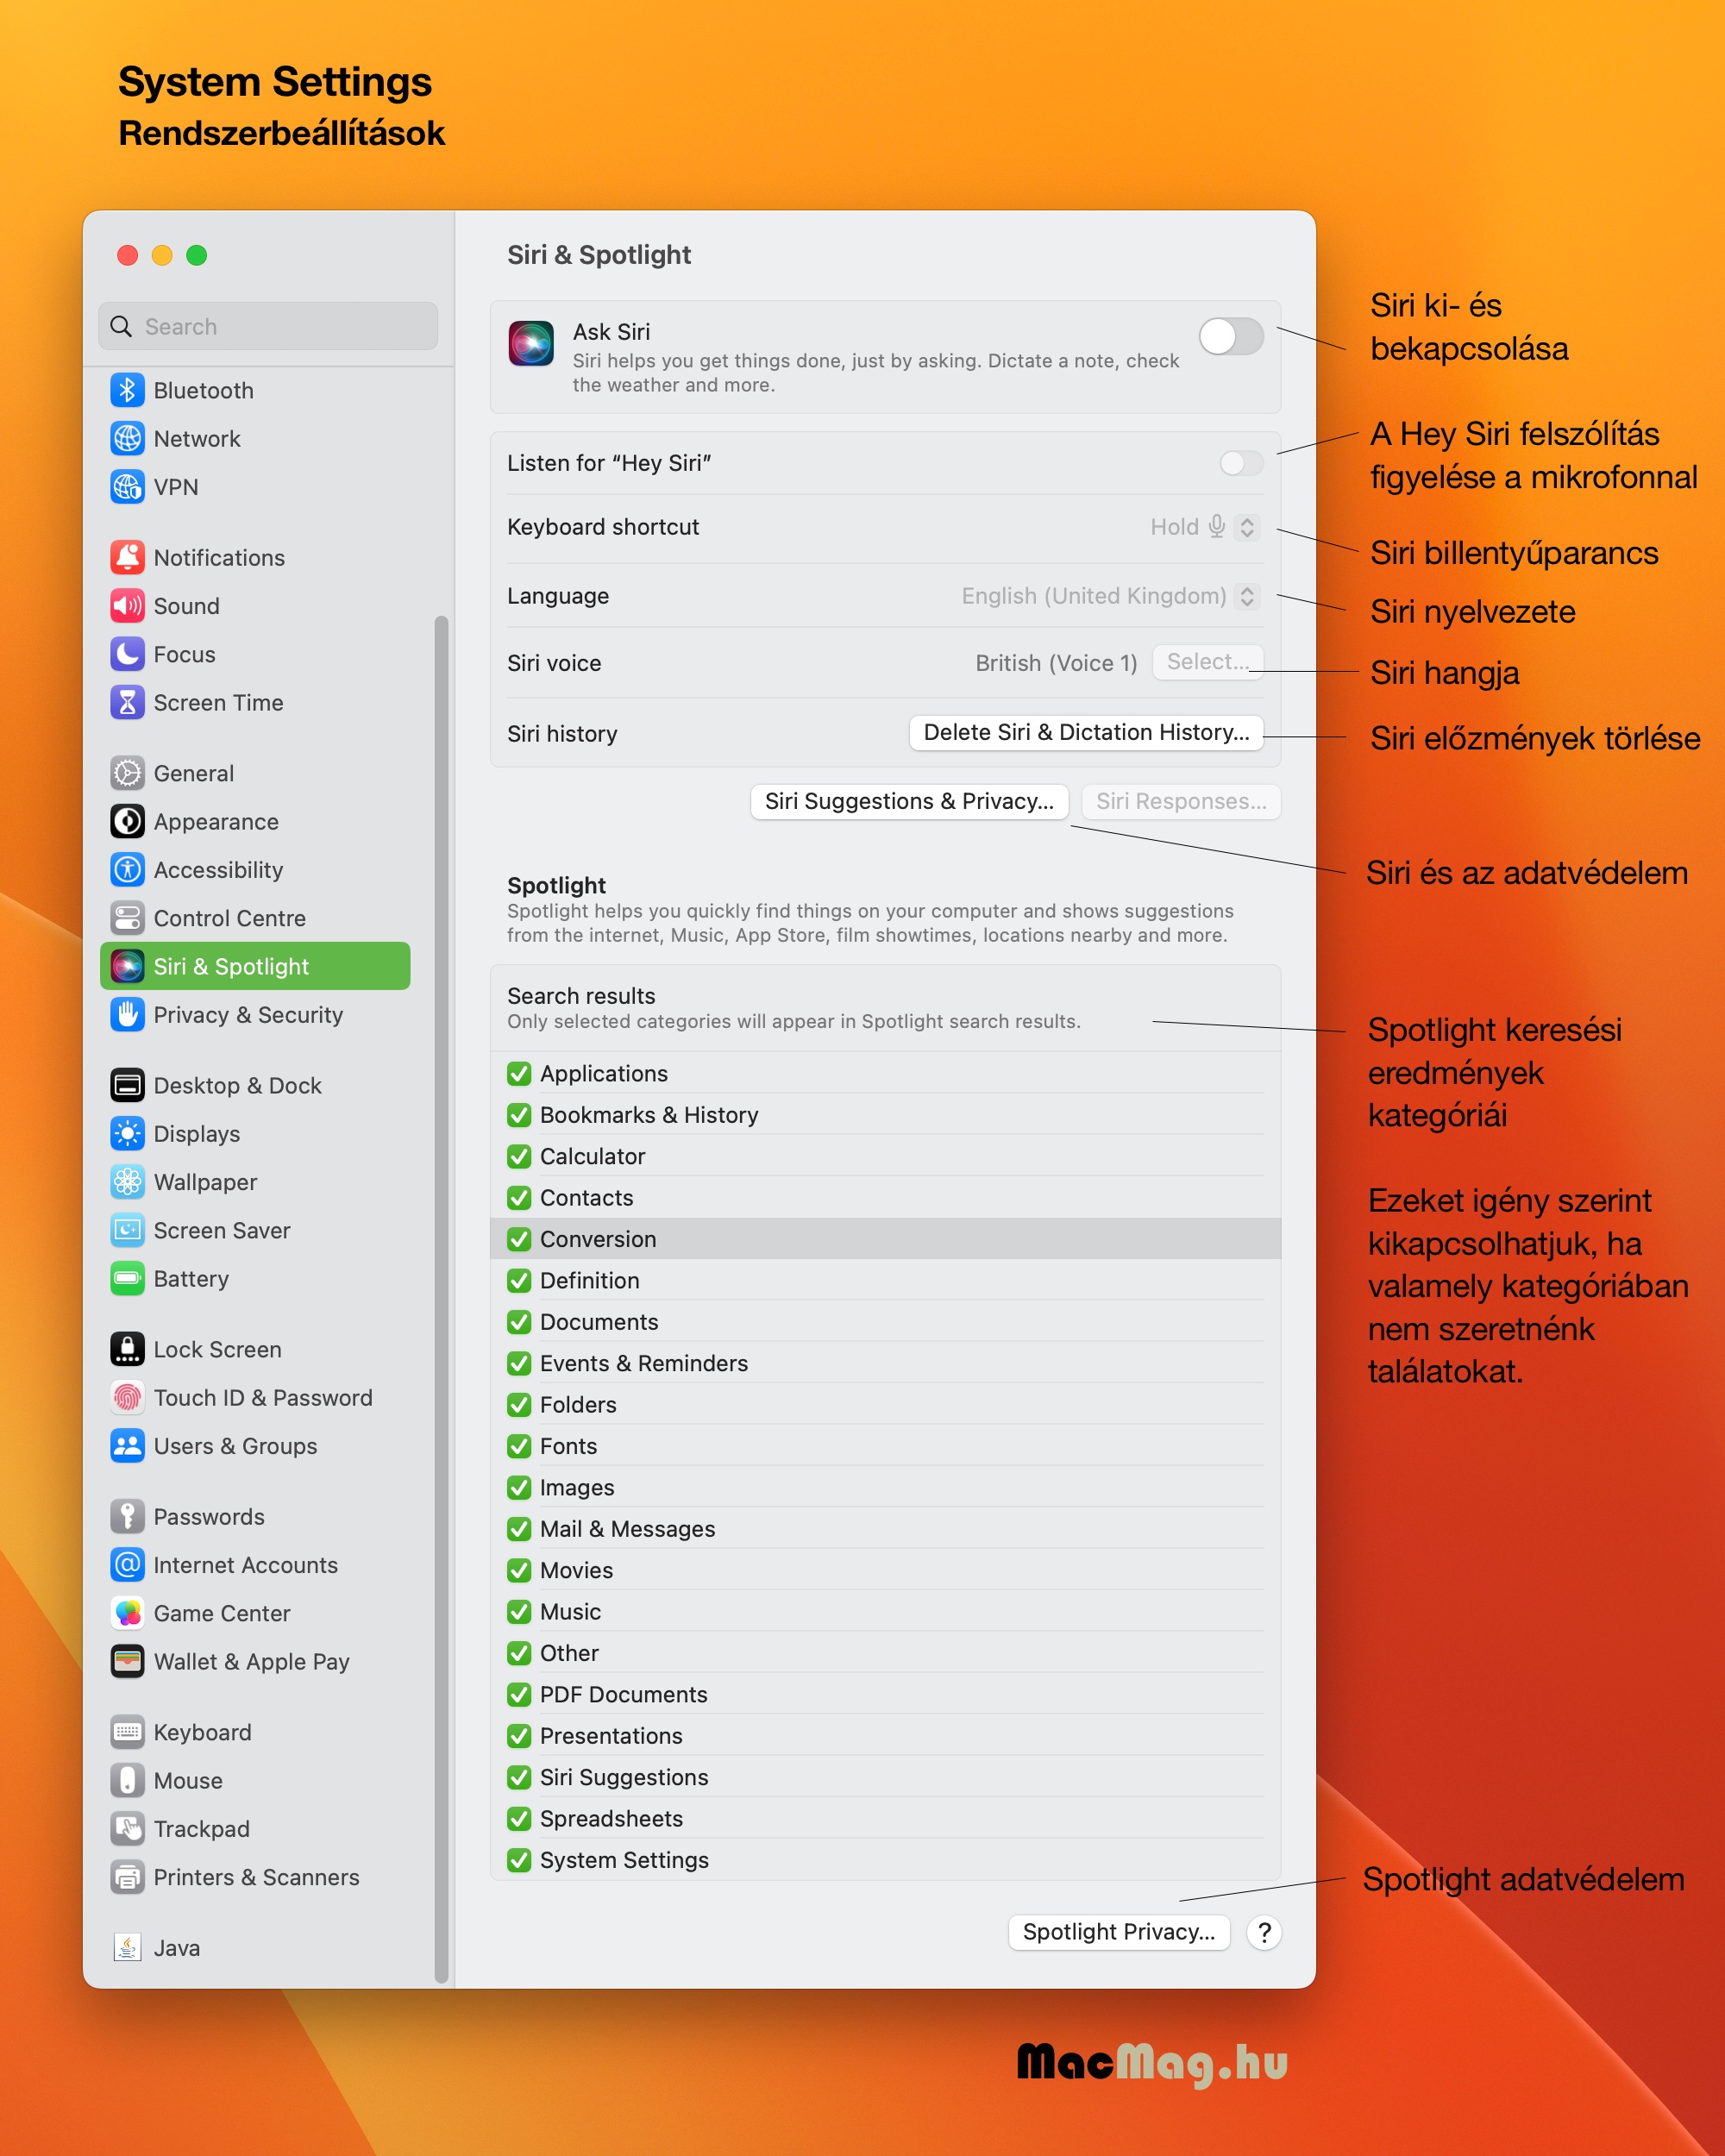Viewport: 1725px width, 2156px height.
Task: Click the "British (Voice 1)" value
Action: point(1056,663)
